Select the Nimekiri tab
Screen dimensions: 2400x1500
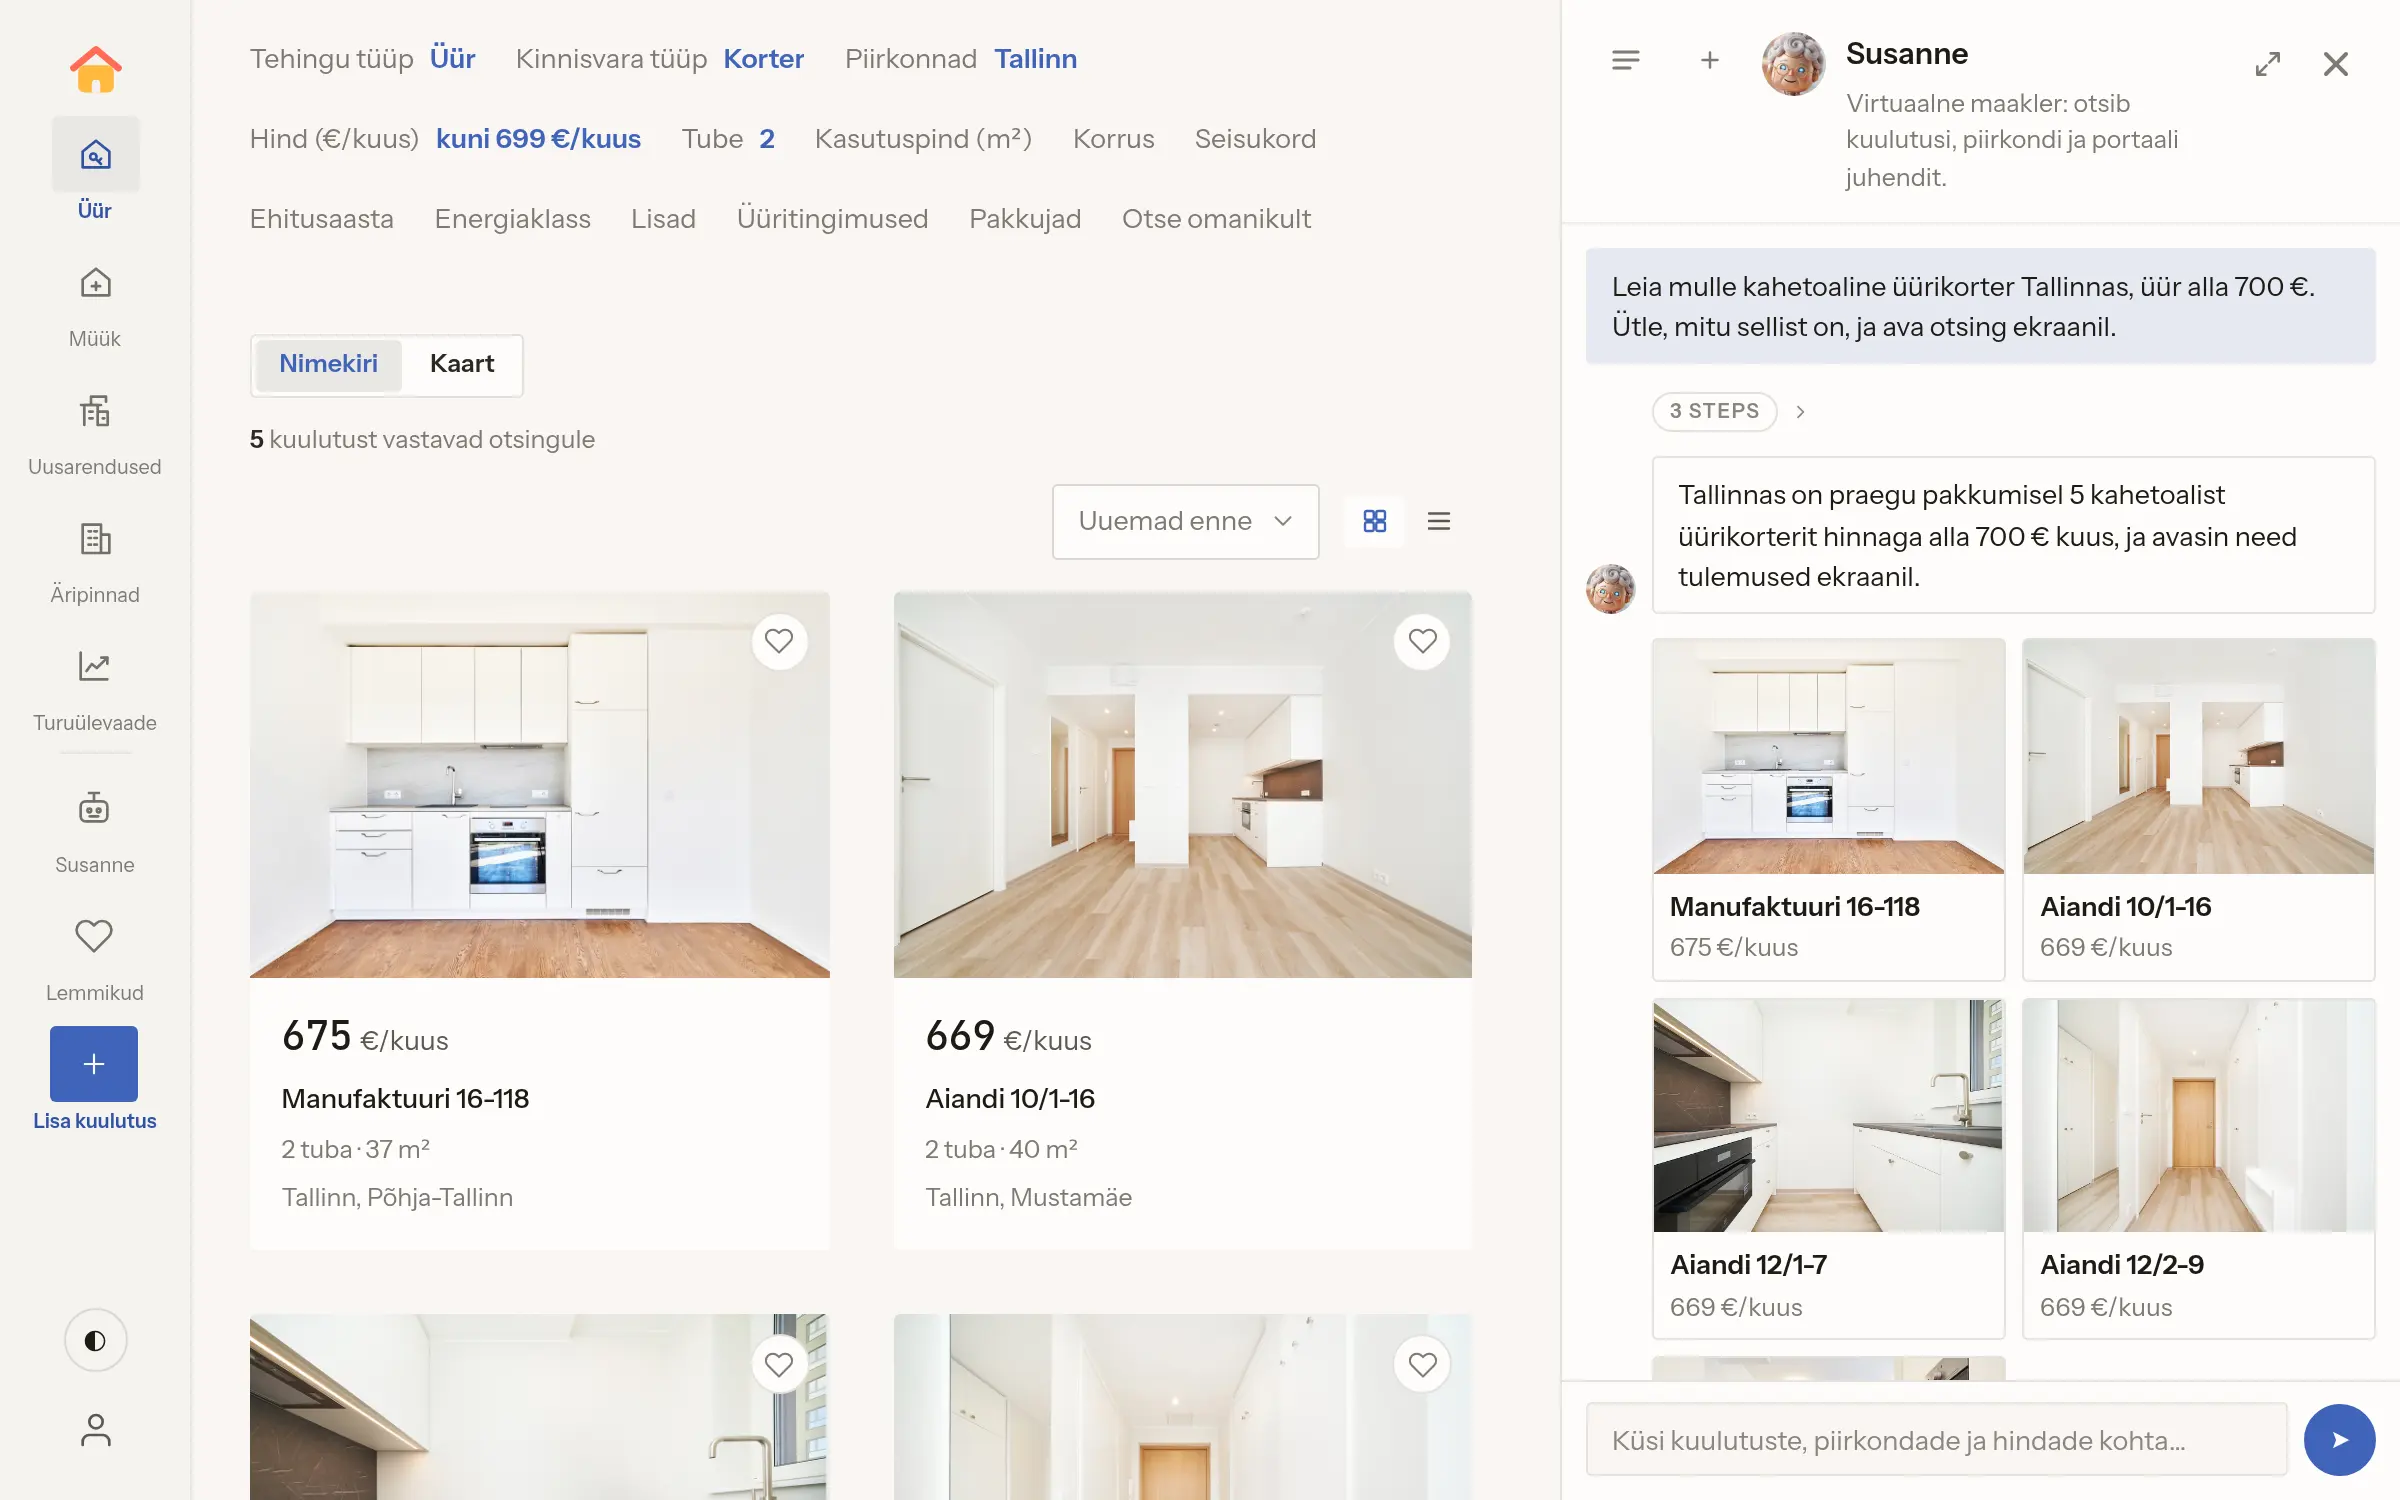tap(328, 364)
